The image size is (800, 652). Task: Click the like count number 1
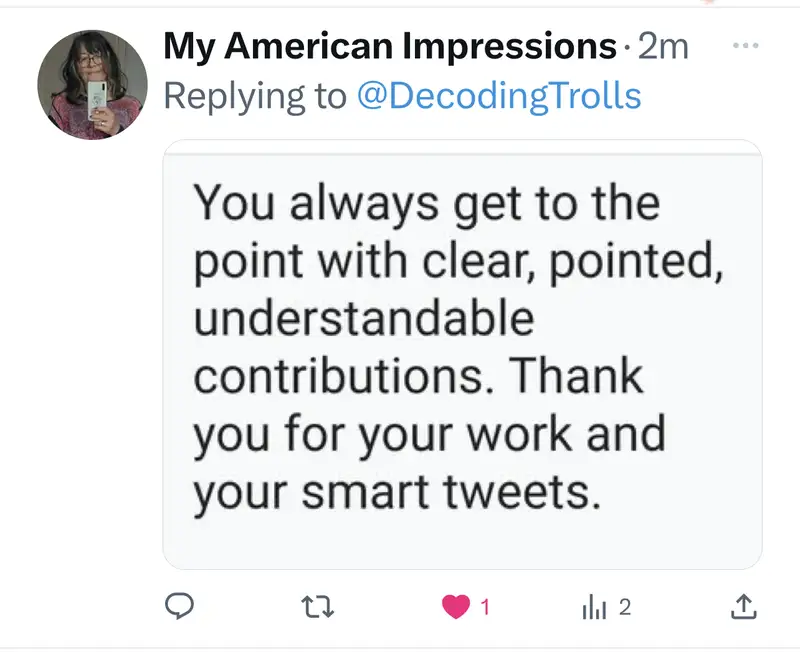pos(485,606)
